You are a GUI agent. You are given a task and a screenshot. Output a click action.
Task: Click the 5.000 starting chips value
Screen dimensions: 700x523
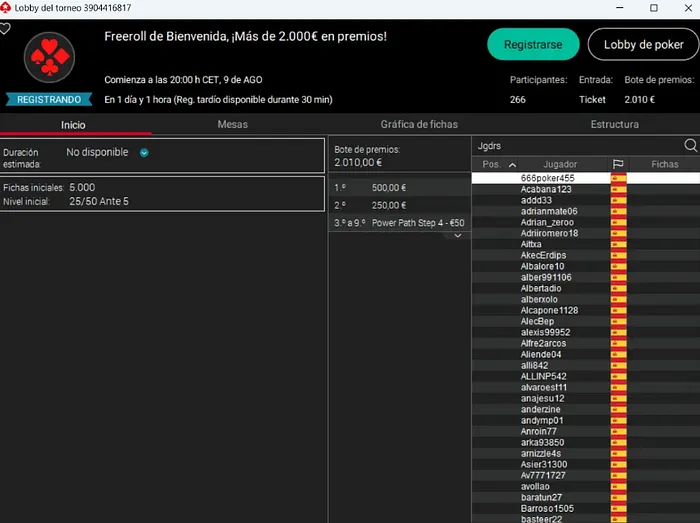(x=82, y=187)
